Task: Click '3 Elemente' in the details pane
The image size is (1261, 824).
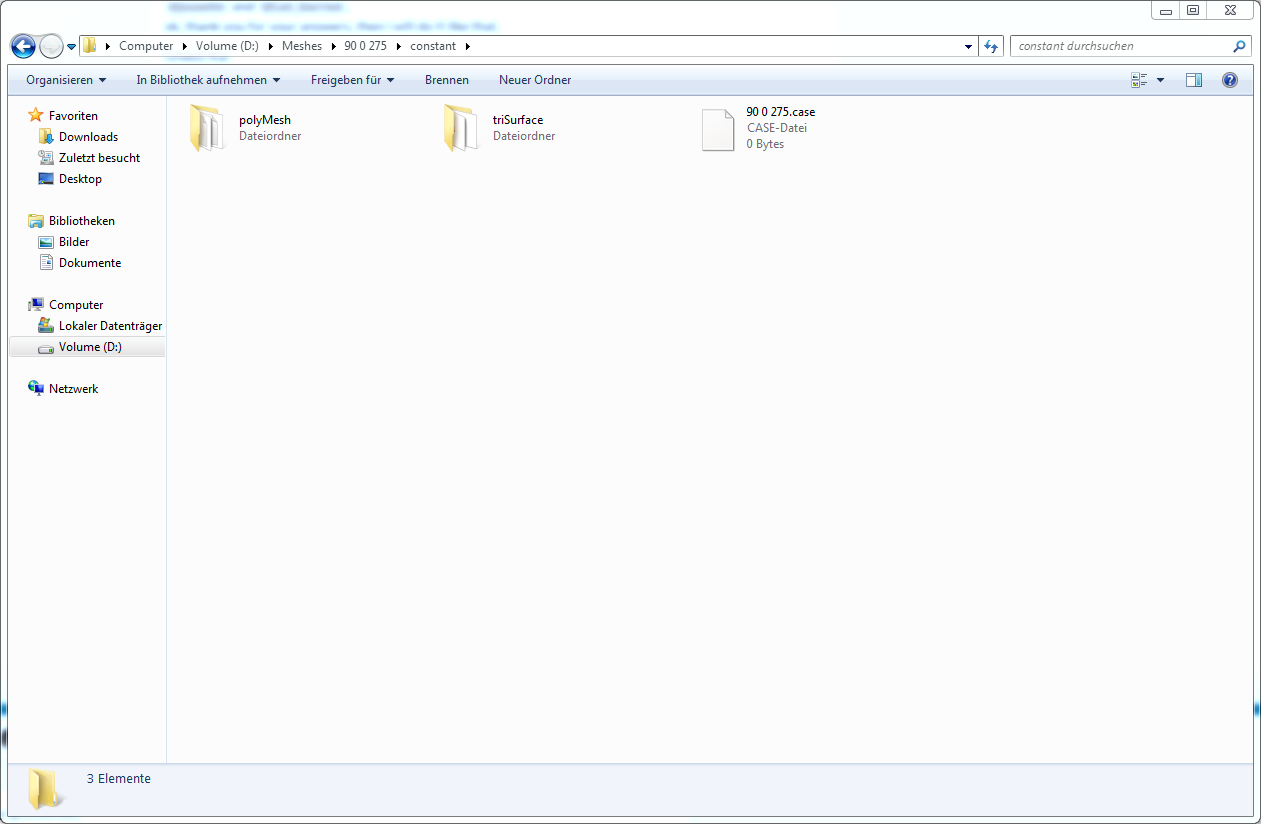Action: [119, 778]
